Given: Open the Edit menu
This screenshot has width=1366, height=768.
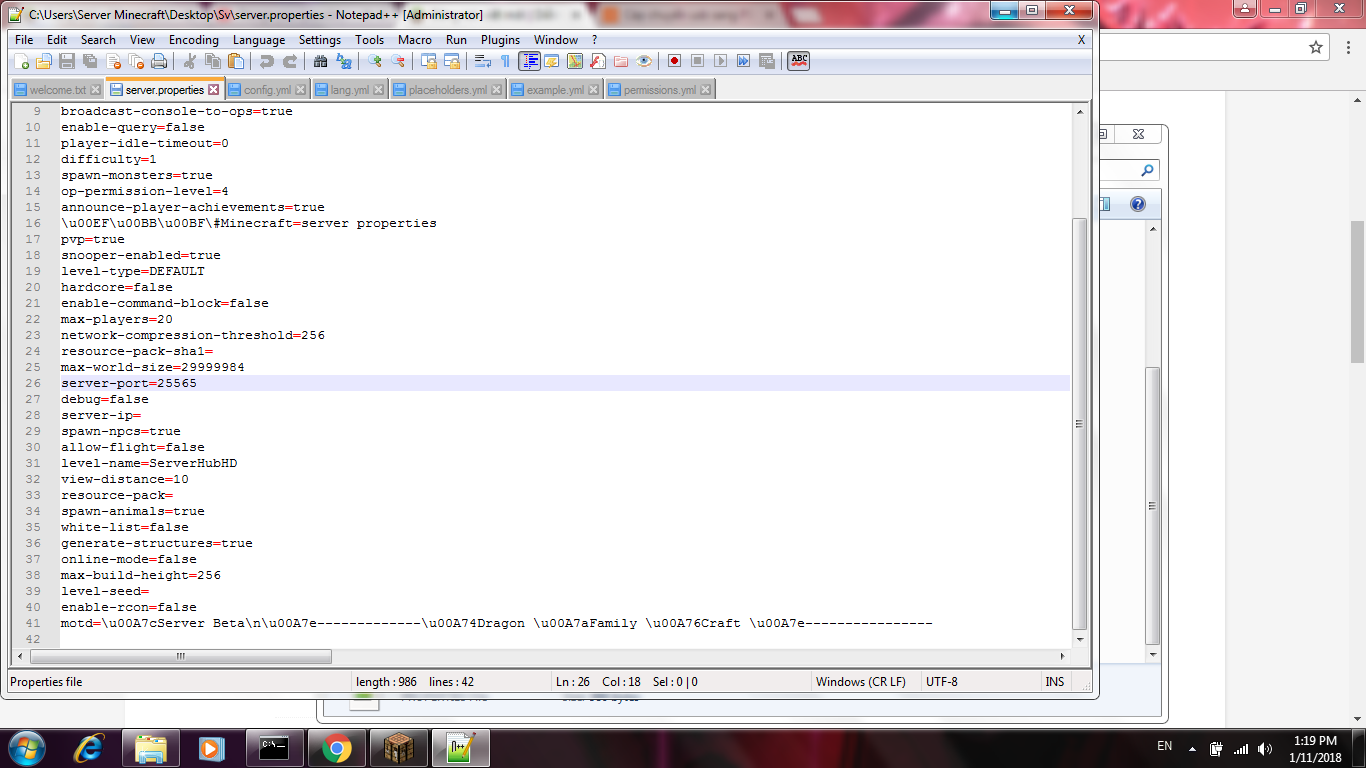Looking at the screenshot, I should click(57, 40).
